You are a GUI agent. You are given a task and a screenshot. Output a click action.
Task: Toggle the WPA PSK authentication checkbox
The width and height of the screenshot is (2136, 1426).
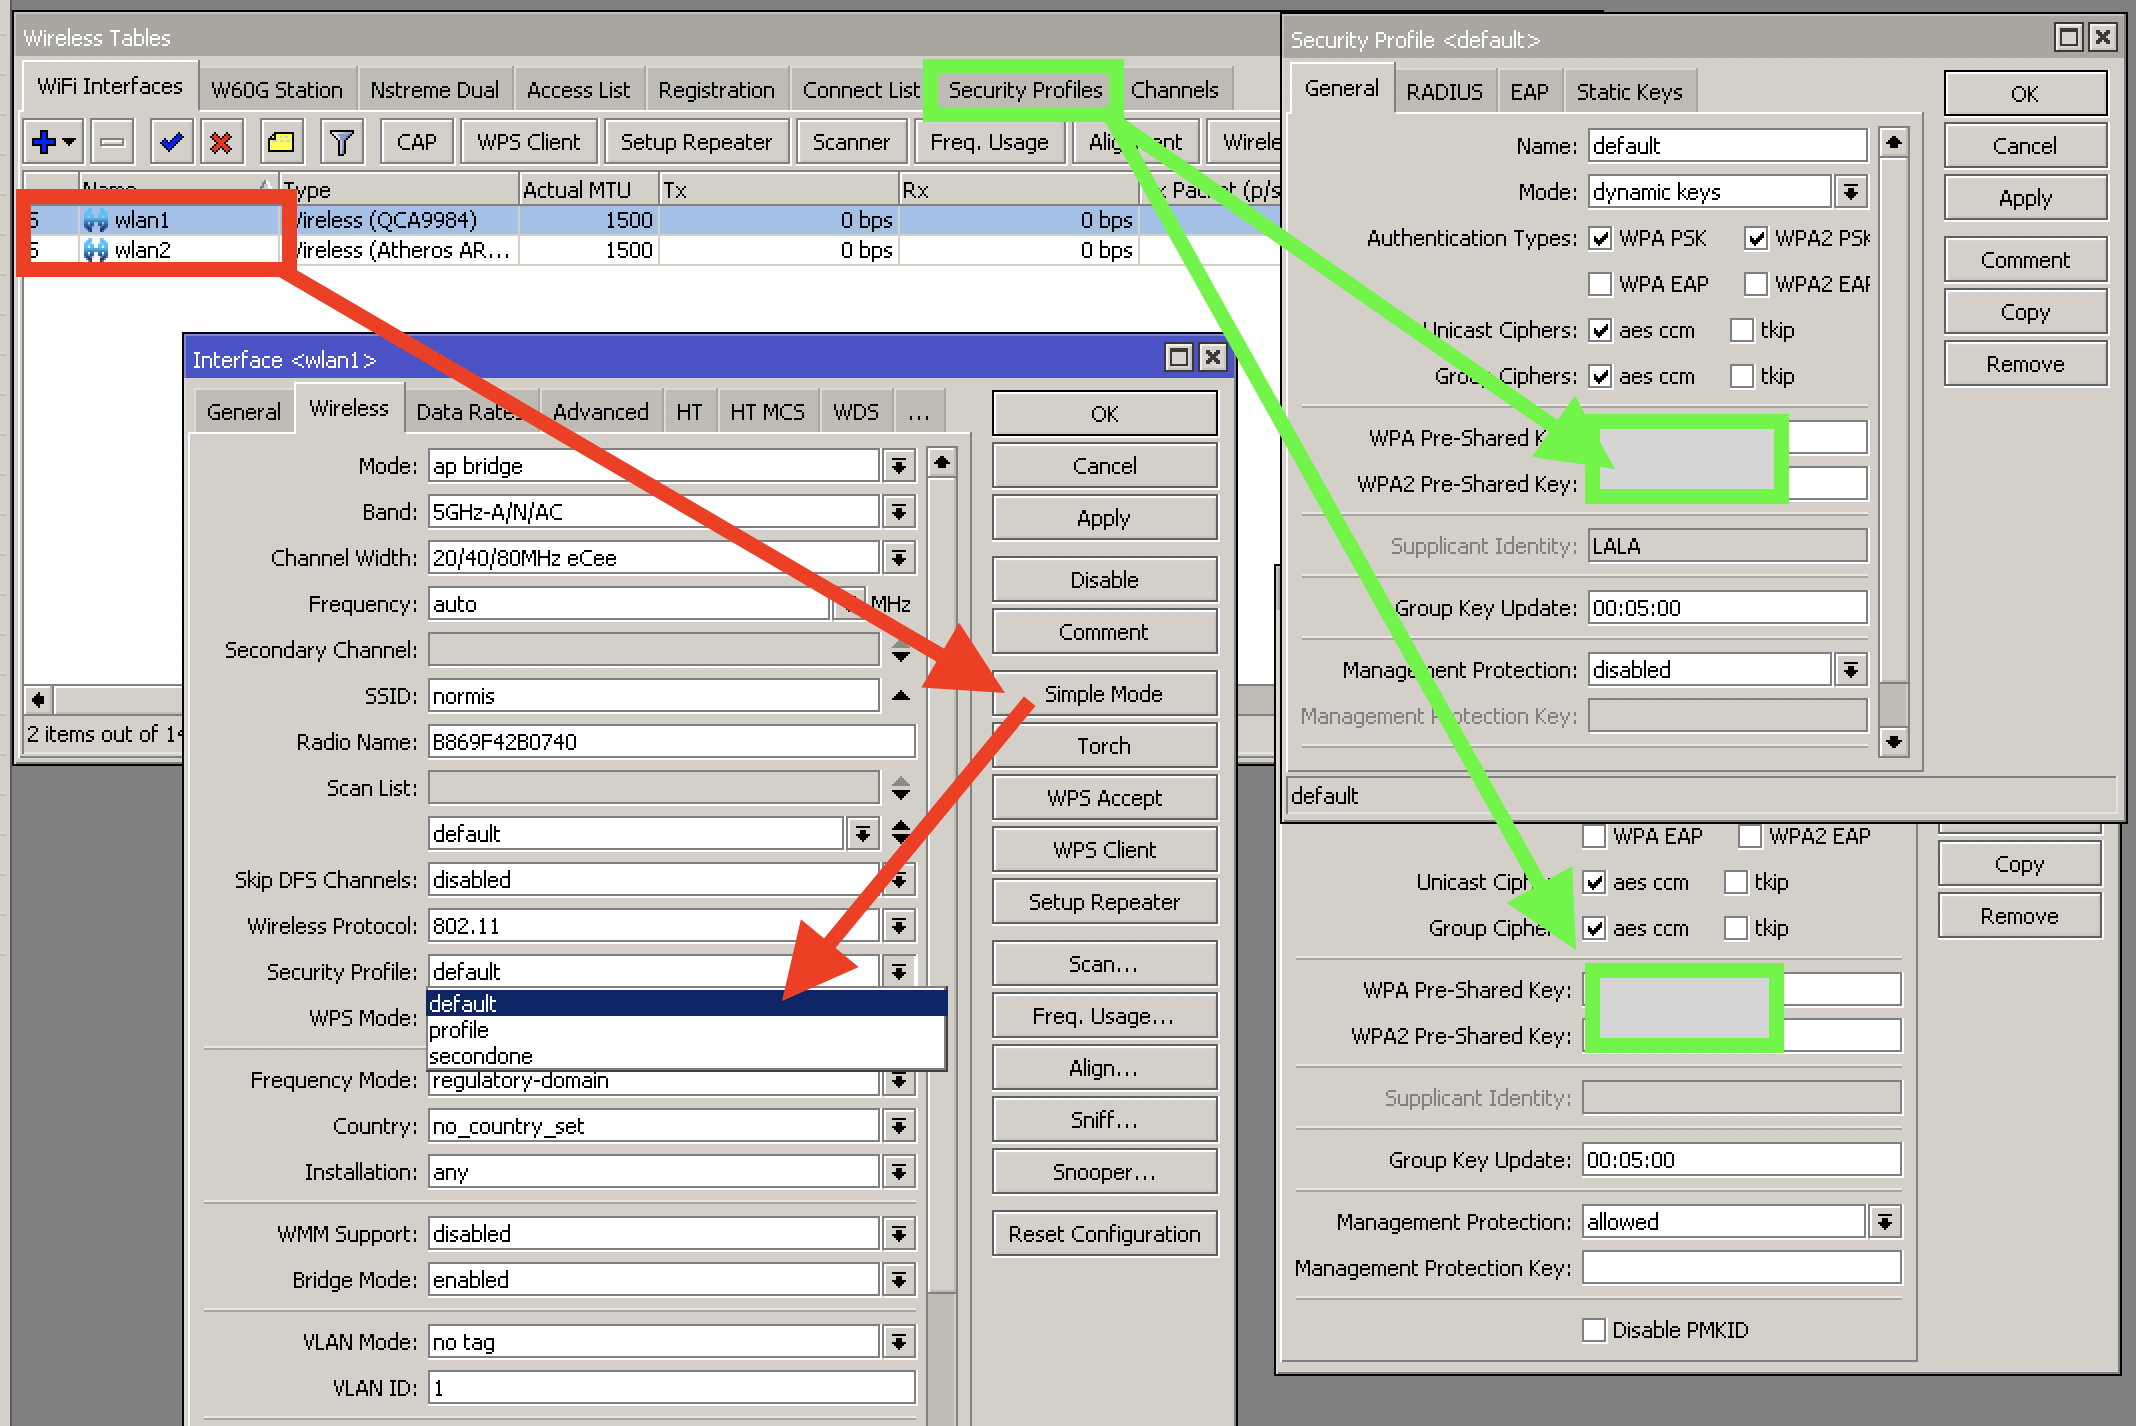point(1600,239)
